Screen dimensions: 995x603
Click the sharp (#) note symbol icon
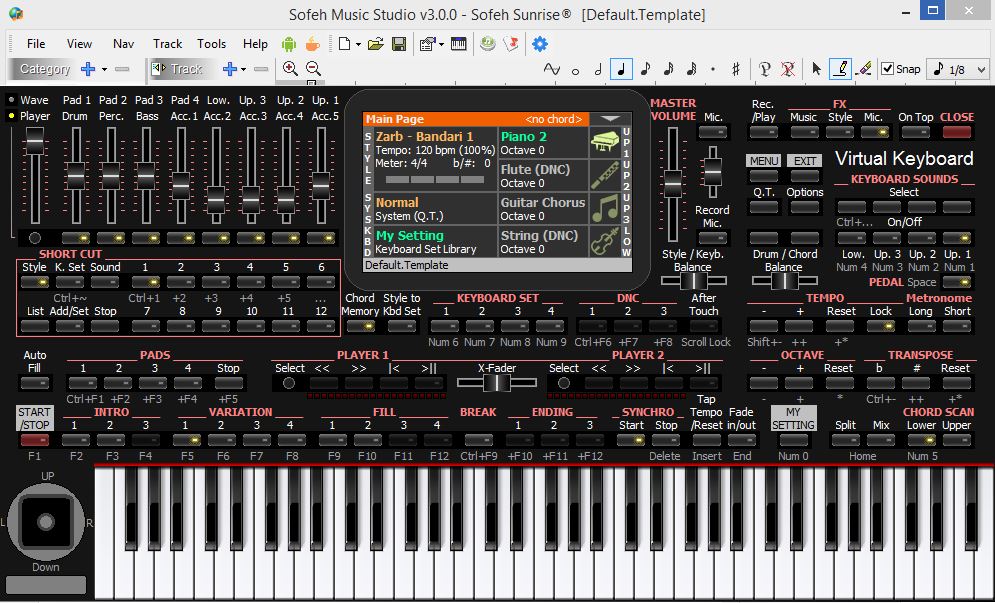pos(734,68)
